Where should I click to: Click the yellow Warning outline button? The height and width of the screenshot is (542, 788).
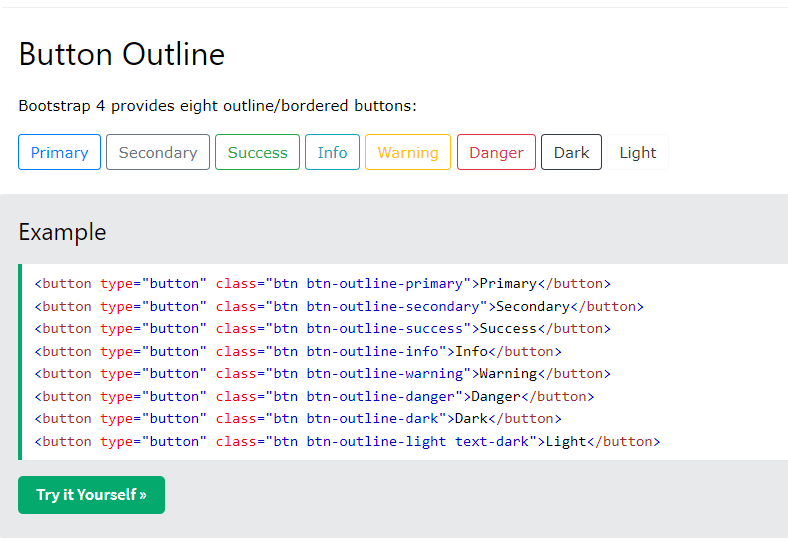click(408, 152)
